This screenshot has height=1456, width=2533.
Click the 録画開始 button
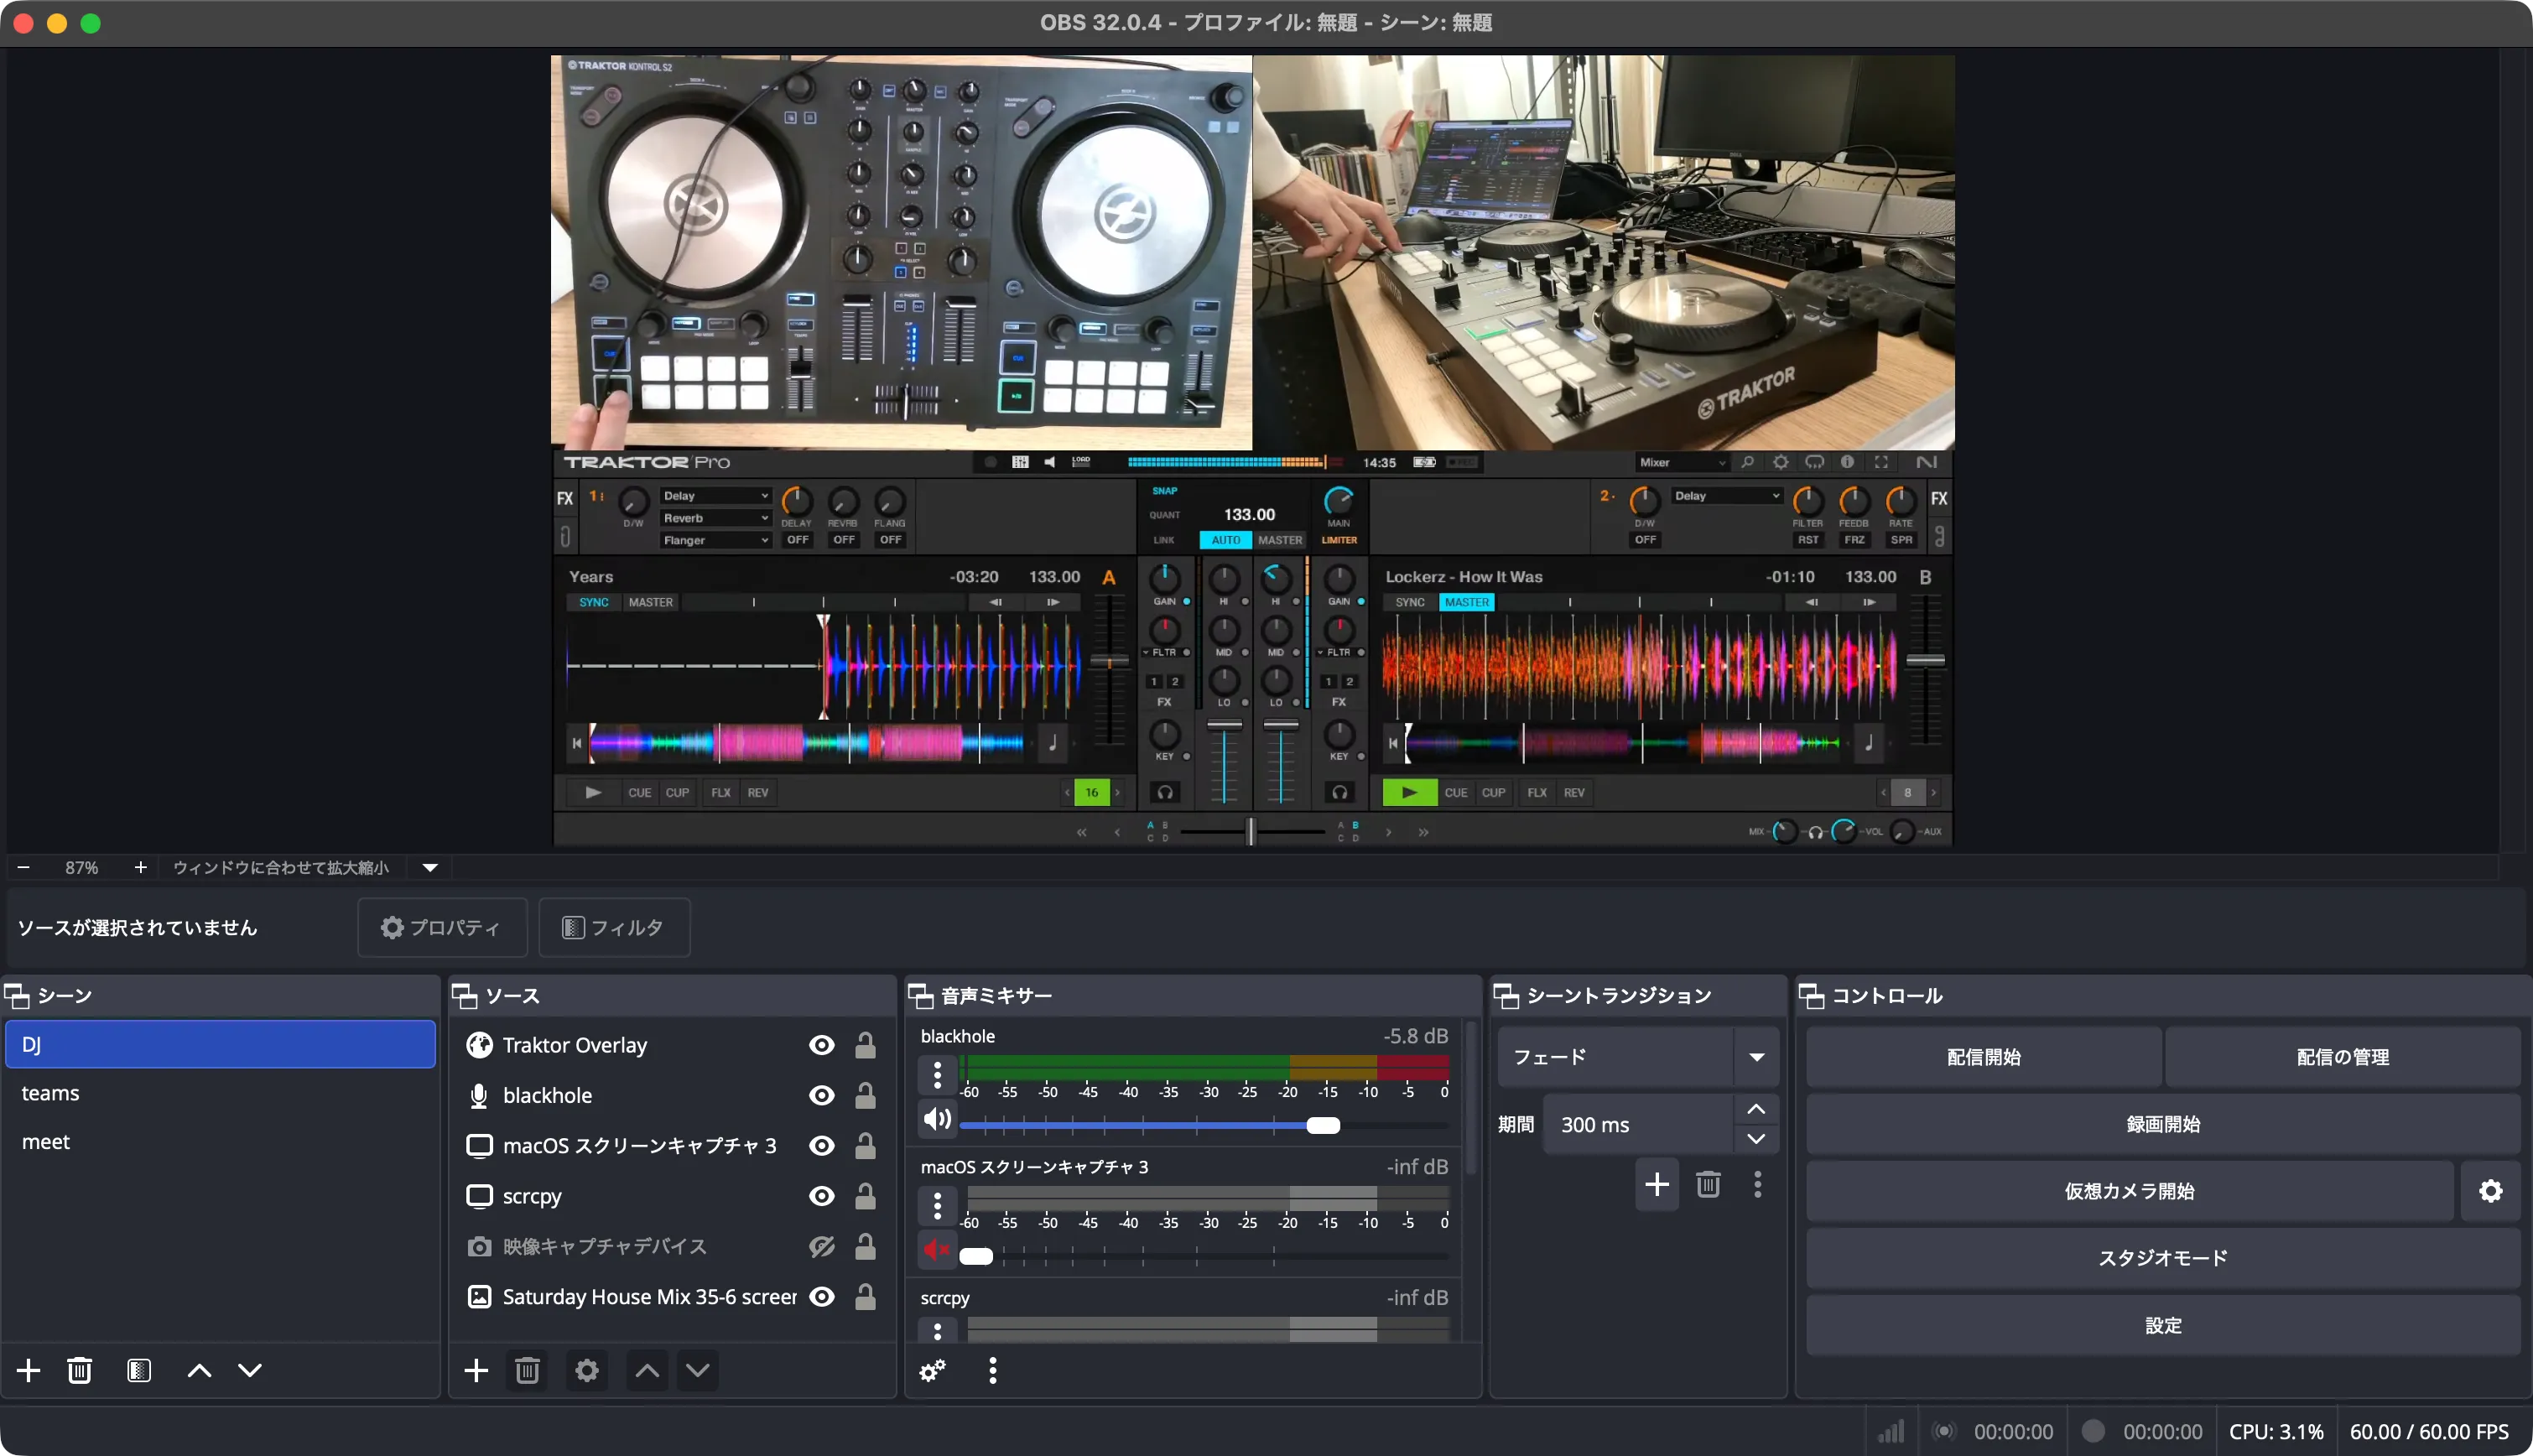click(x=2162, y=1124)
